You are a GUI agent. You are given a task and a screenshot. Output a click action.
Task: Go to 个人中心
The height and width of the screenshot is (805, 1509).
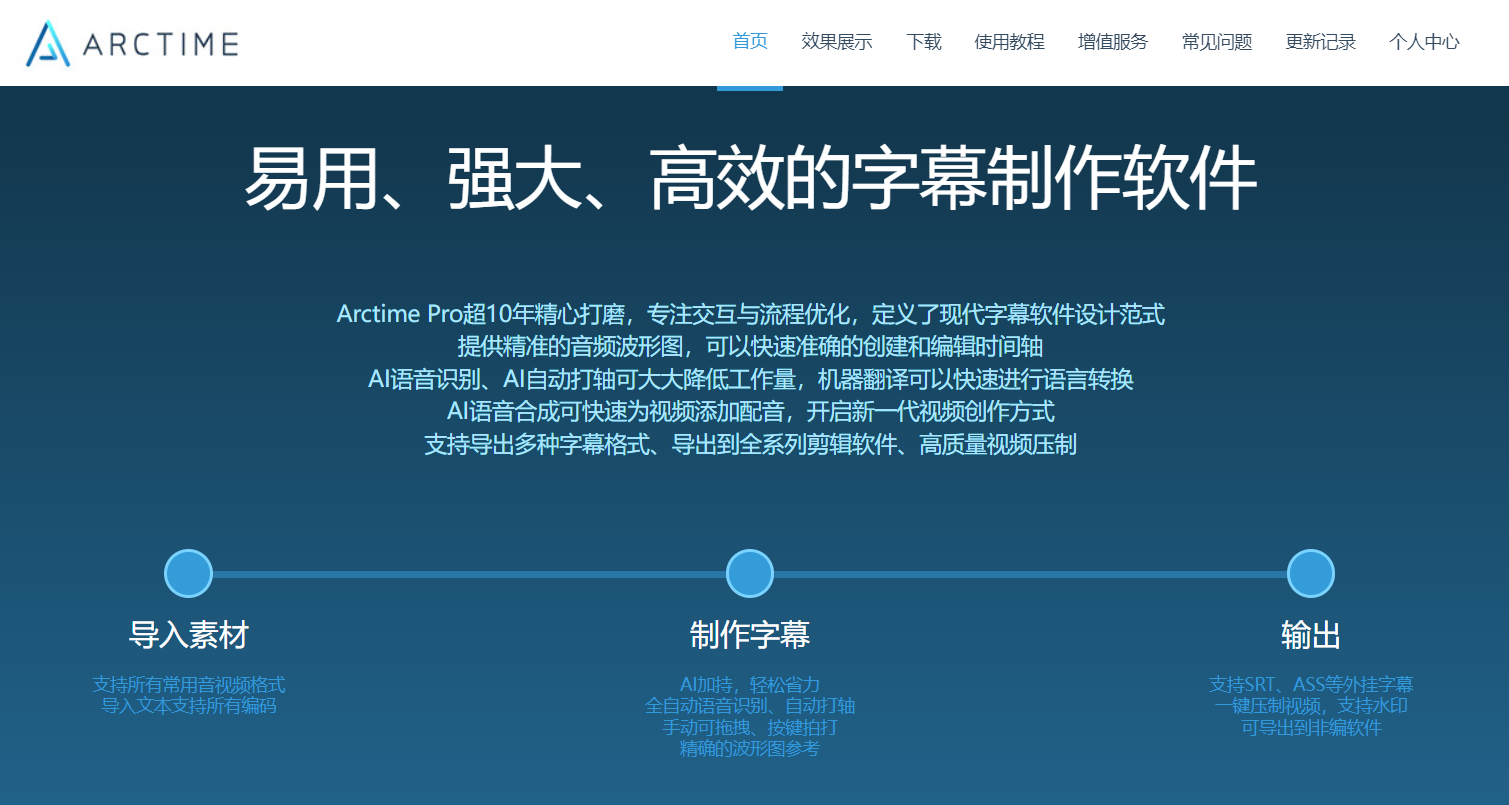click(x=1424, y=42)
